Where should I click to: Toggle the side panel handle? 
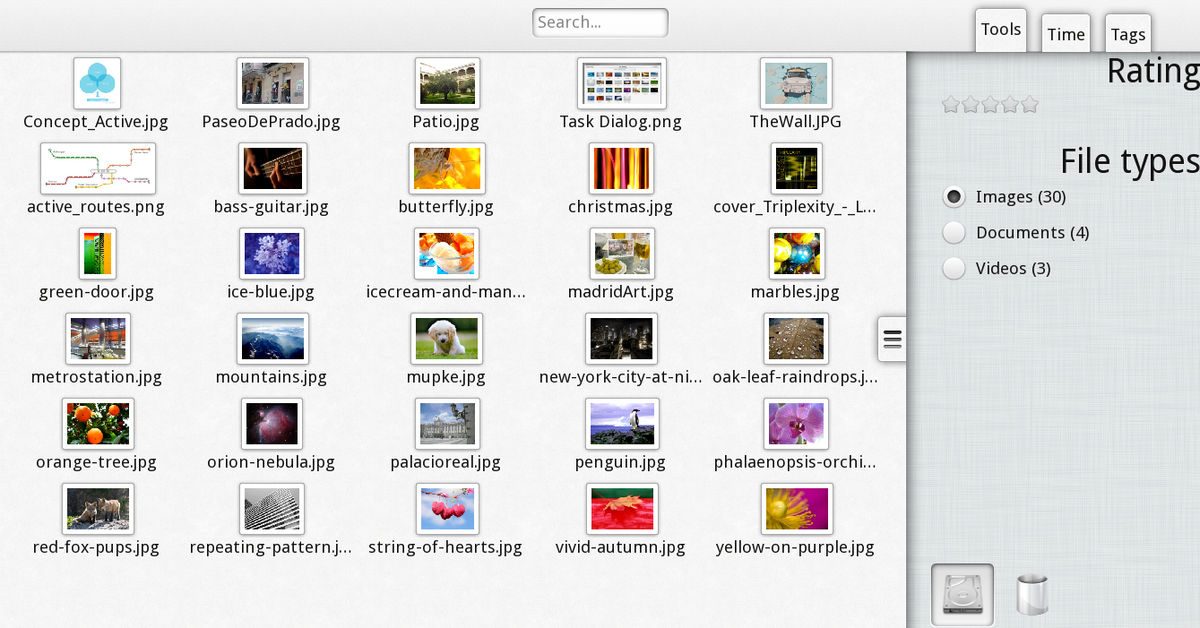[x=892, y=339]
